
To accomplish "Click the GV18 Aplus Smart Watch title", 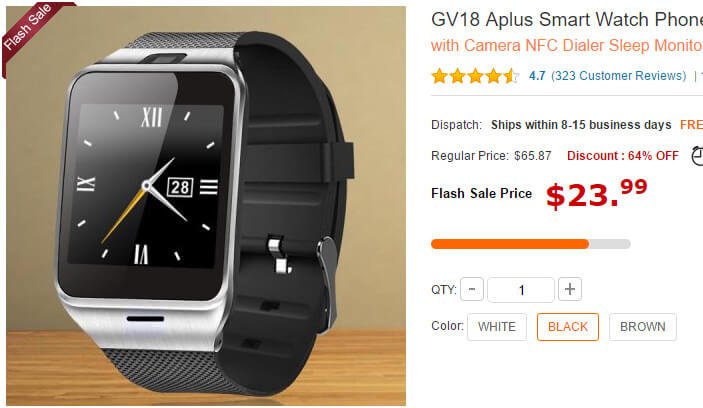I will click(x=567, y=19).
